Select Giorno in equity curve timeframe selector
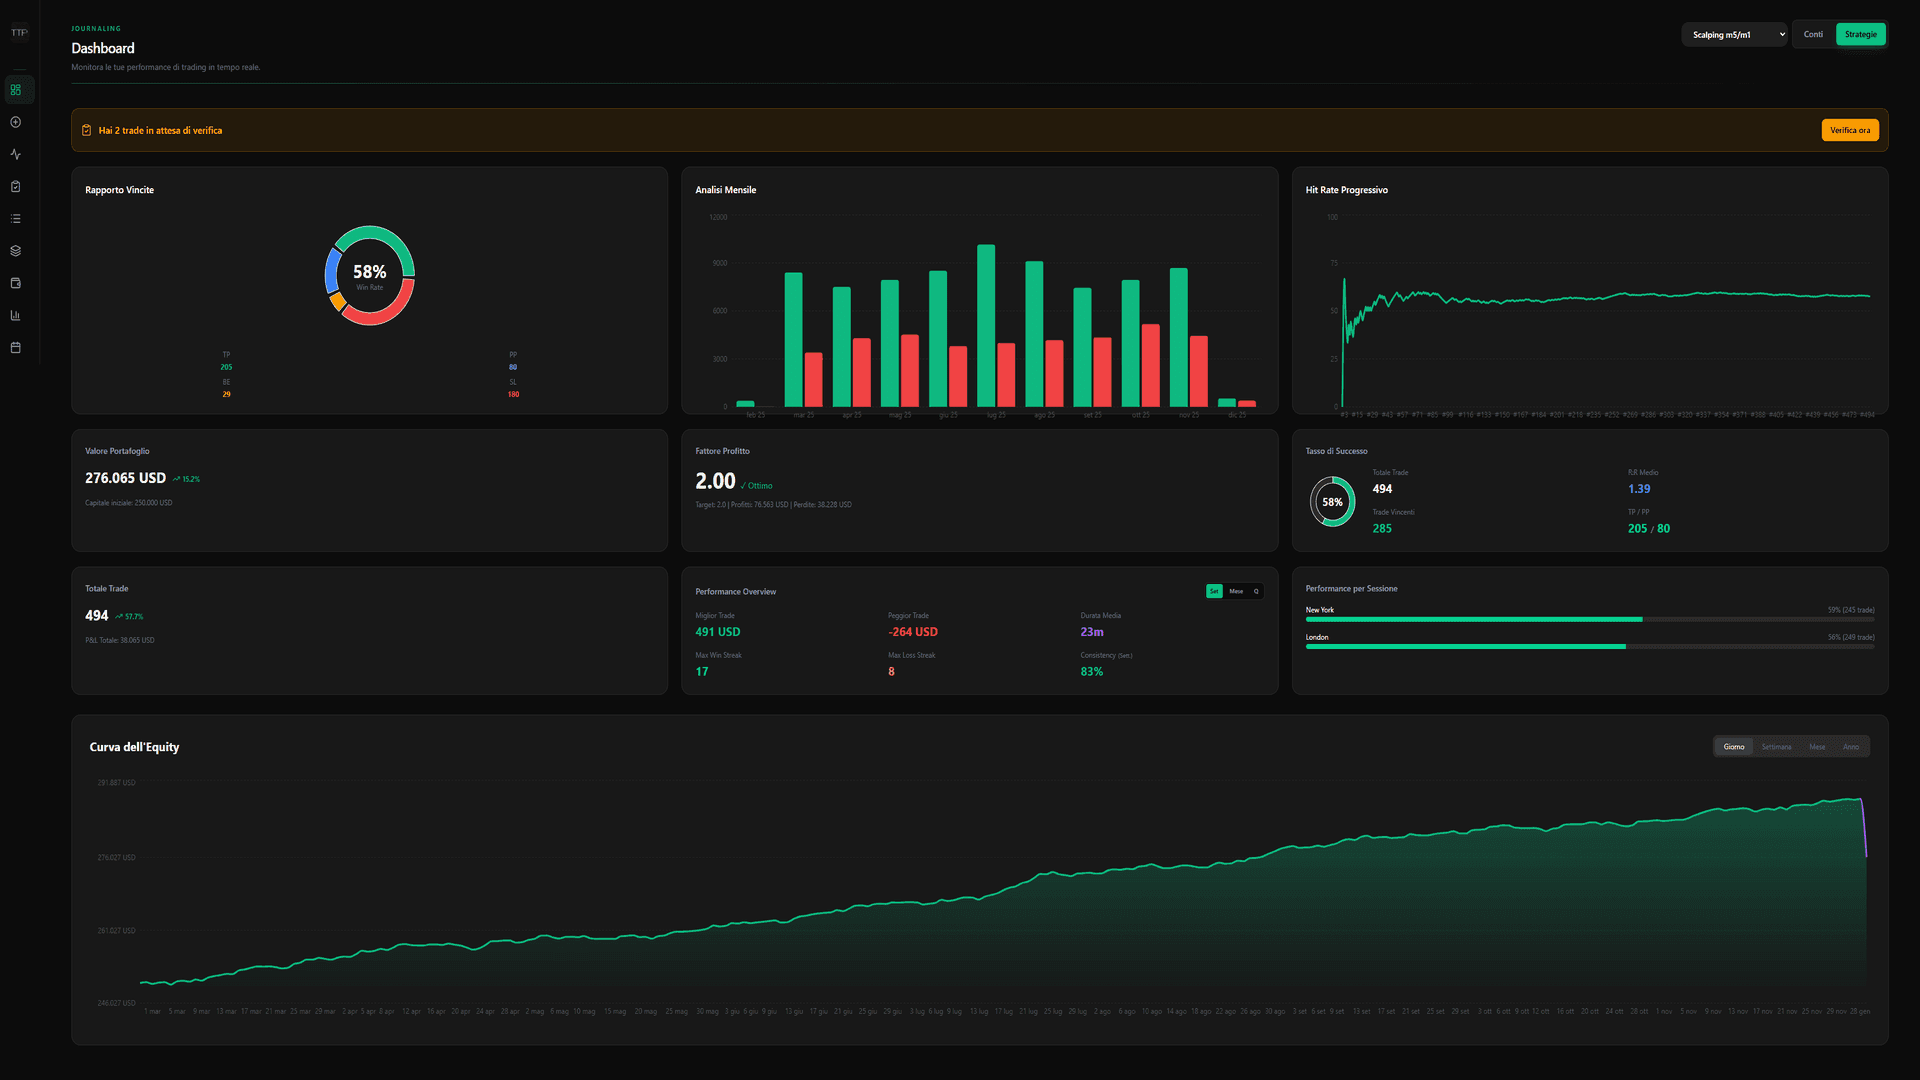The height and width of the screenshot is (1080, 1920). point(1734,746)
